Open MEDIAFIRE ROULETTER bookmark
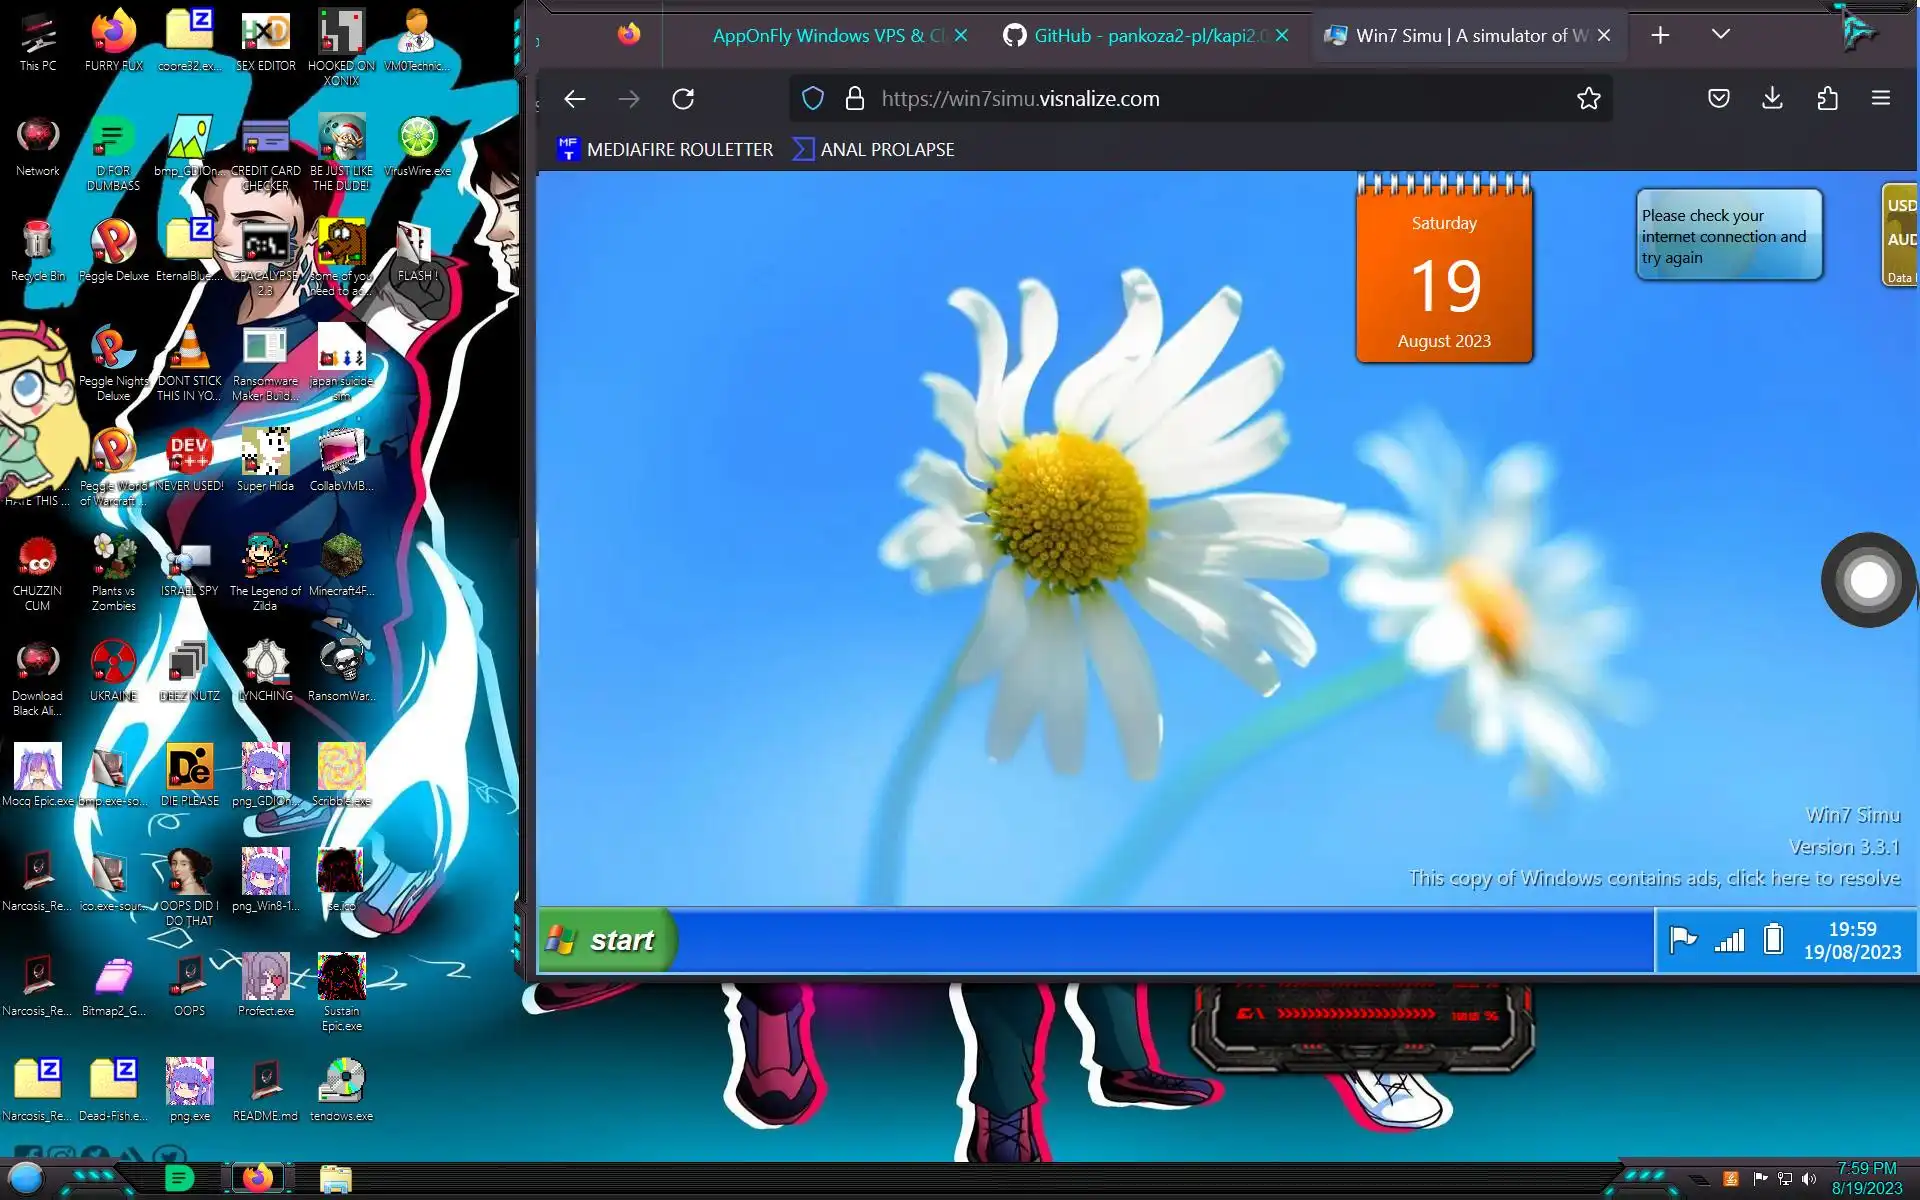Viewport: 1920px width, 1200px height. point(665,150)
